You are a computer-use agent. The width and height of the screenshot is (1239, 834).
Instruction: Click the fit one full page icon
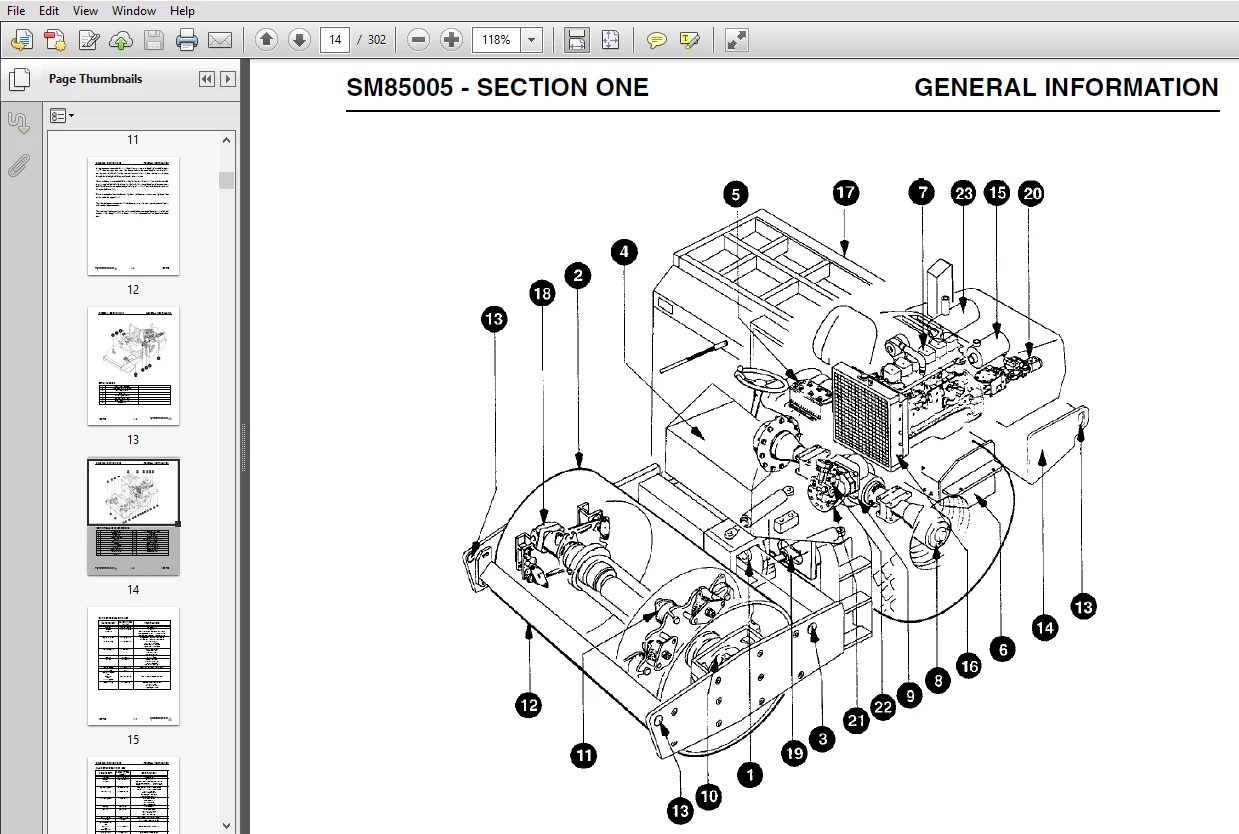pyautogui.click(x=610, y=40)
